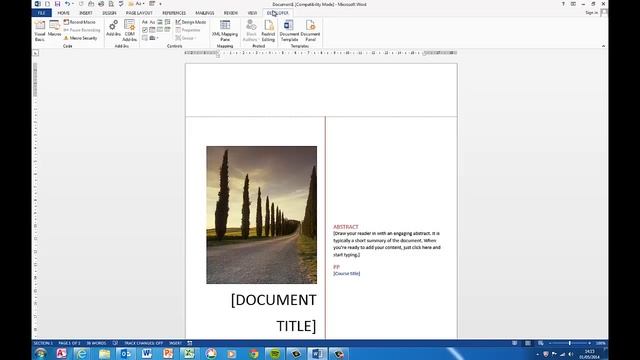Select the cypress road picture
The height and width of the screenshot is (360, 640).
[262, 215]
